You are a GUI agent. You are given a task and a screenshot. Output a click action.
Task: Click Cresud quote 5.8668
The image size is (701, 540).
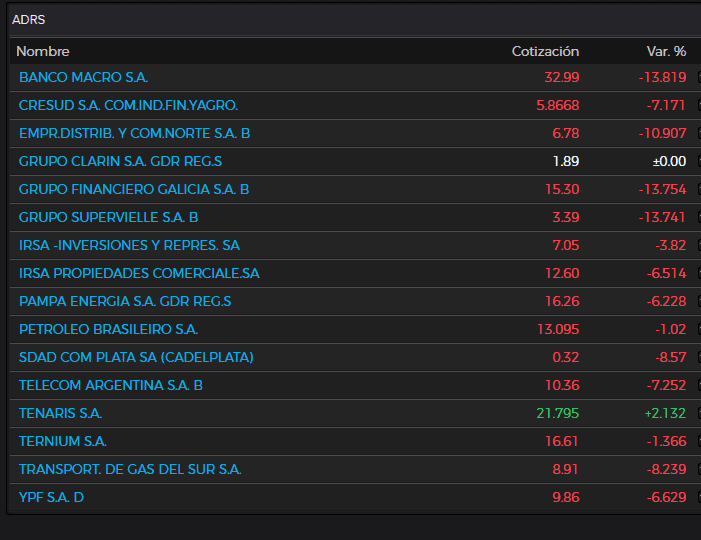pos(558,105)
